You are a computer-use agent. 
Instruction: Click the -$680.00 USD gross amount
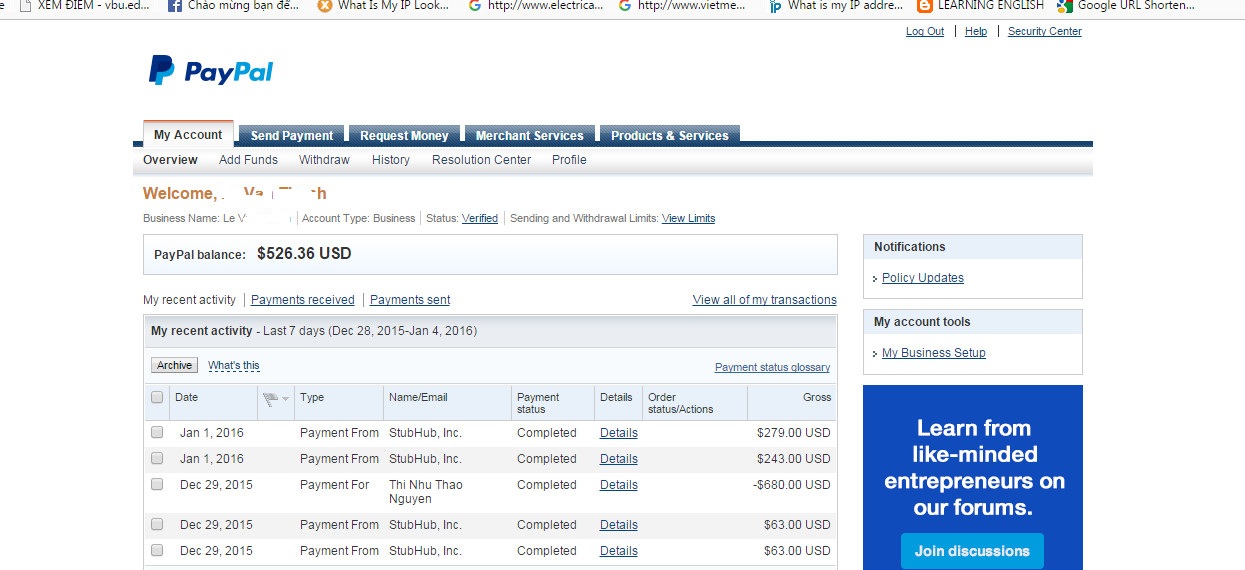click(x=792, y=485)
